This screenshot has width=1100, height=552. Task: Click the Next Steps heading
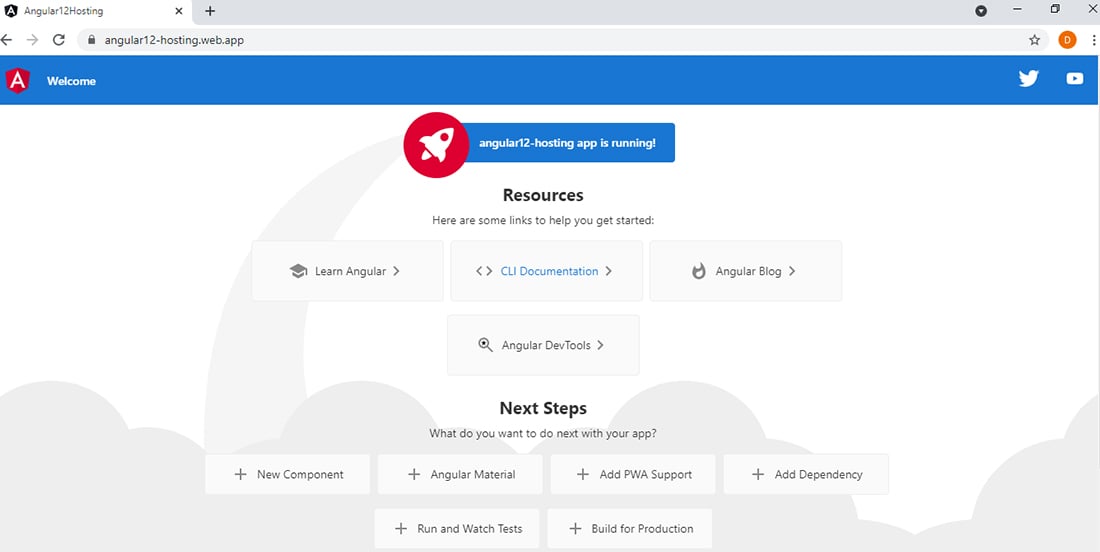click(x=543, y=408)
